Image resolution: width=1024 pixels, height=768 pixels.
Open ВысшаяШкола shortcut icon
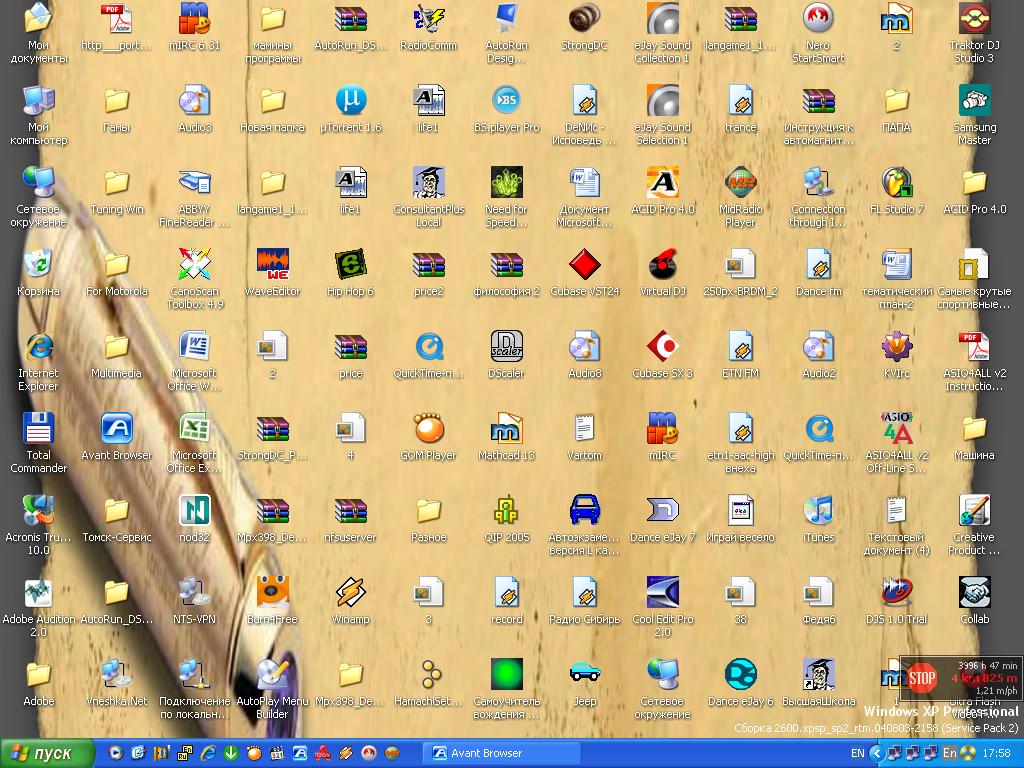(818, 675)
